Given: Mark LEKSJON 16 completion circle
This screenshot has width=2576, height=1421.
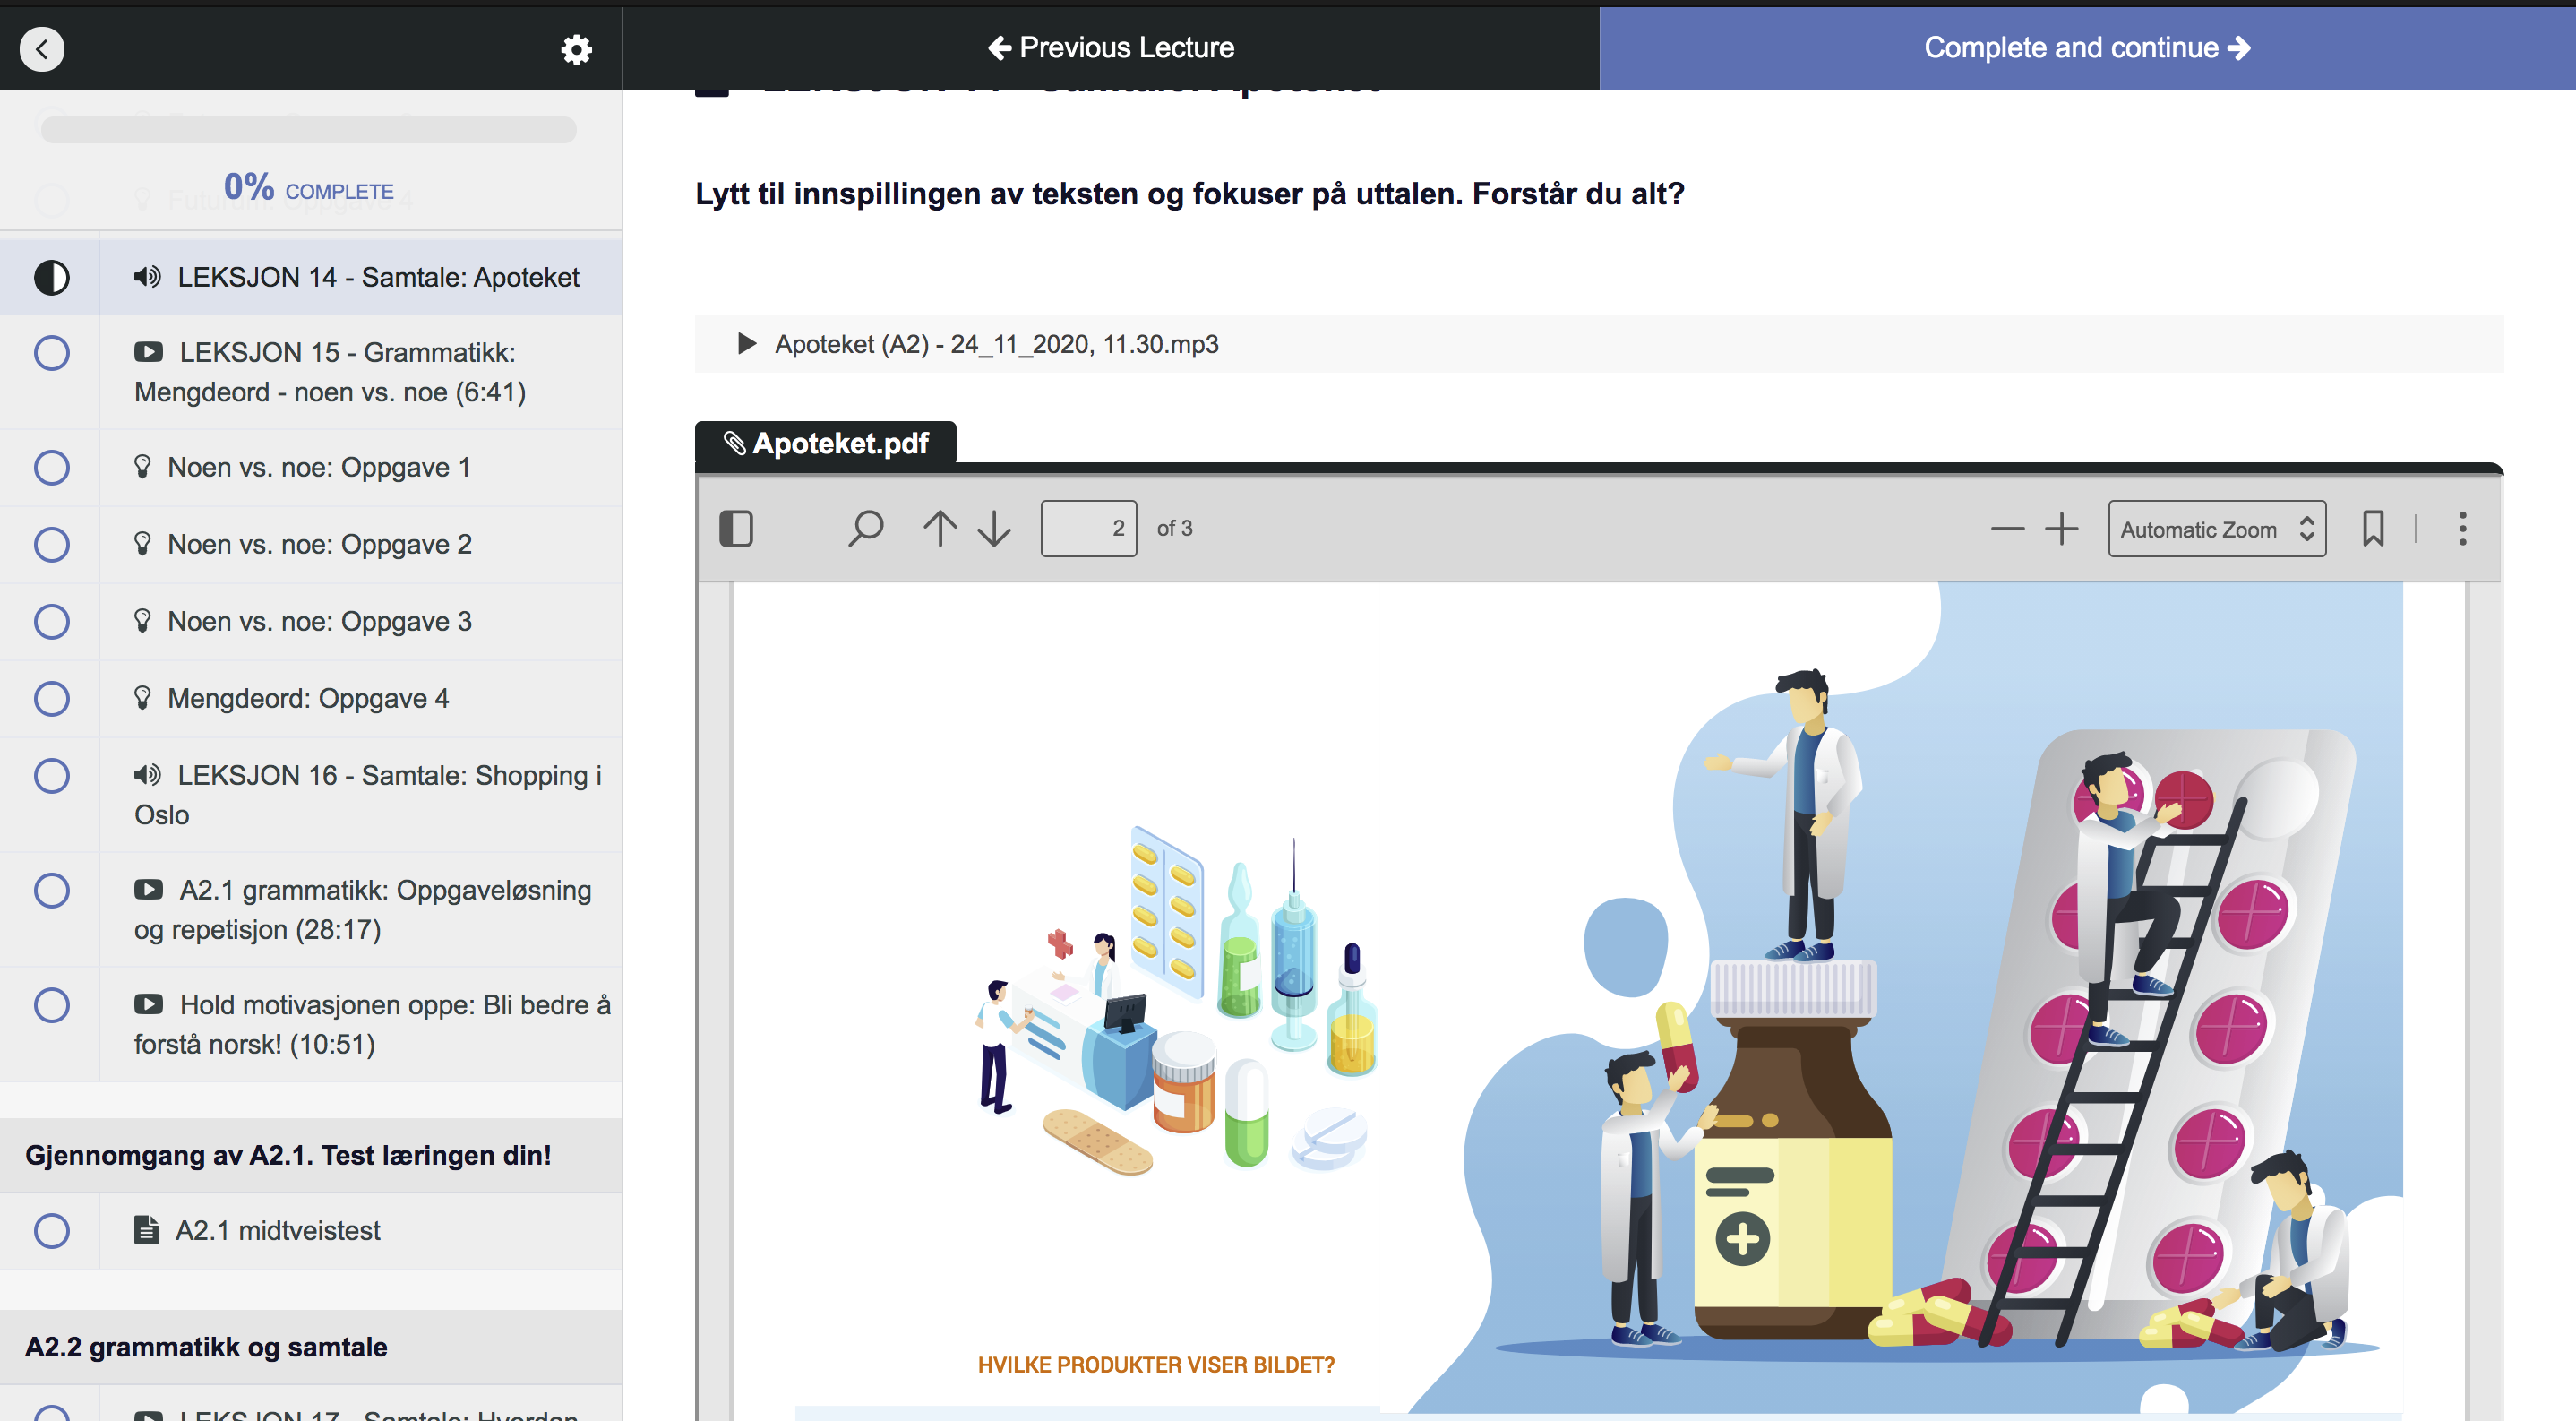Looking at the screenshot, I should coord(52,775).
